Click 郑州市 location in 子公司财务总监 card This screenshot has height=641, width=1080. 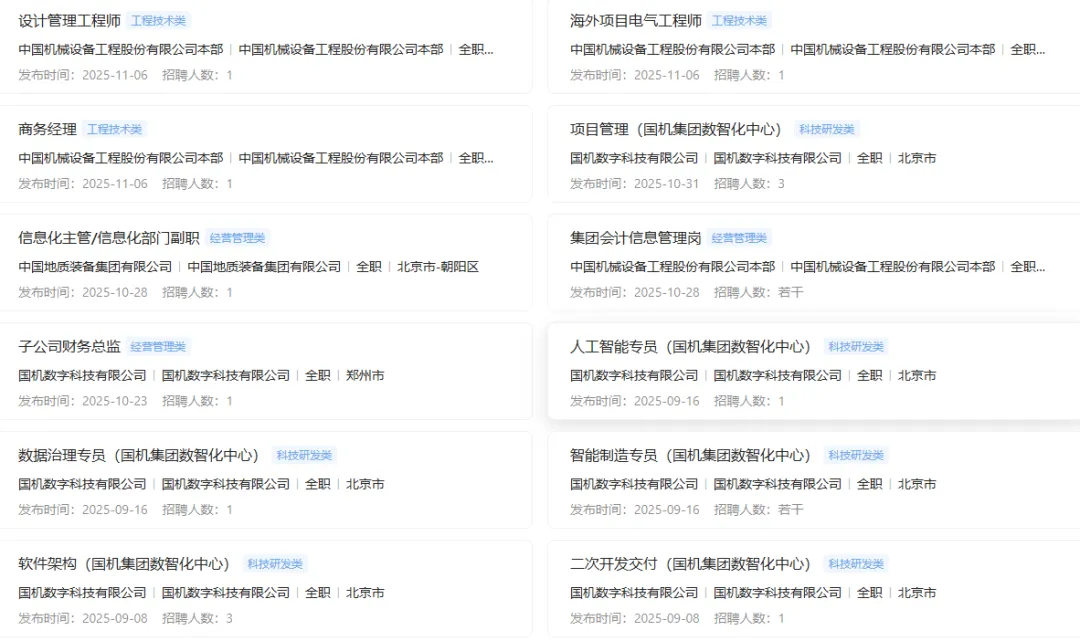(365, 375)
